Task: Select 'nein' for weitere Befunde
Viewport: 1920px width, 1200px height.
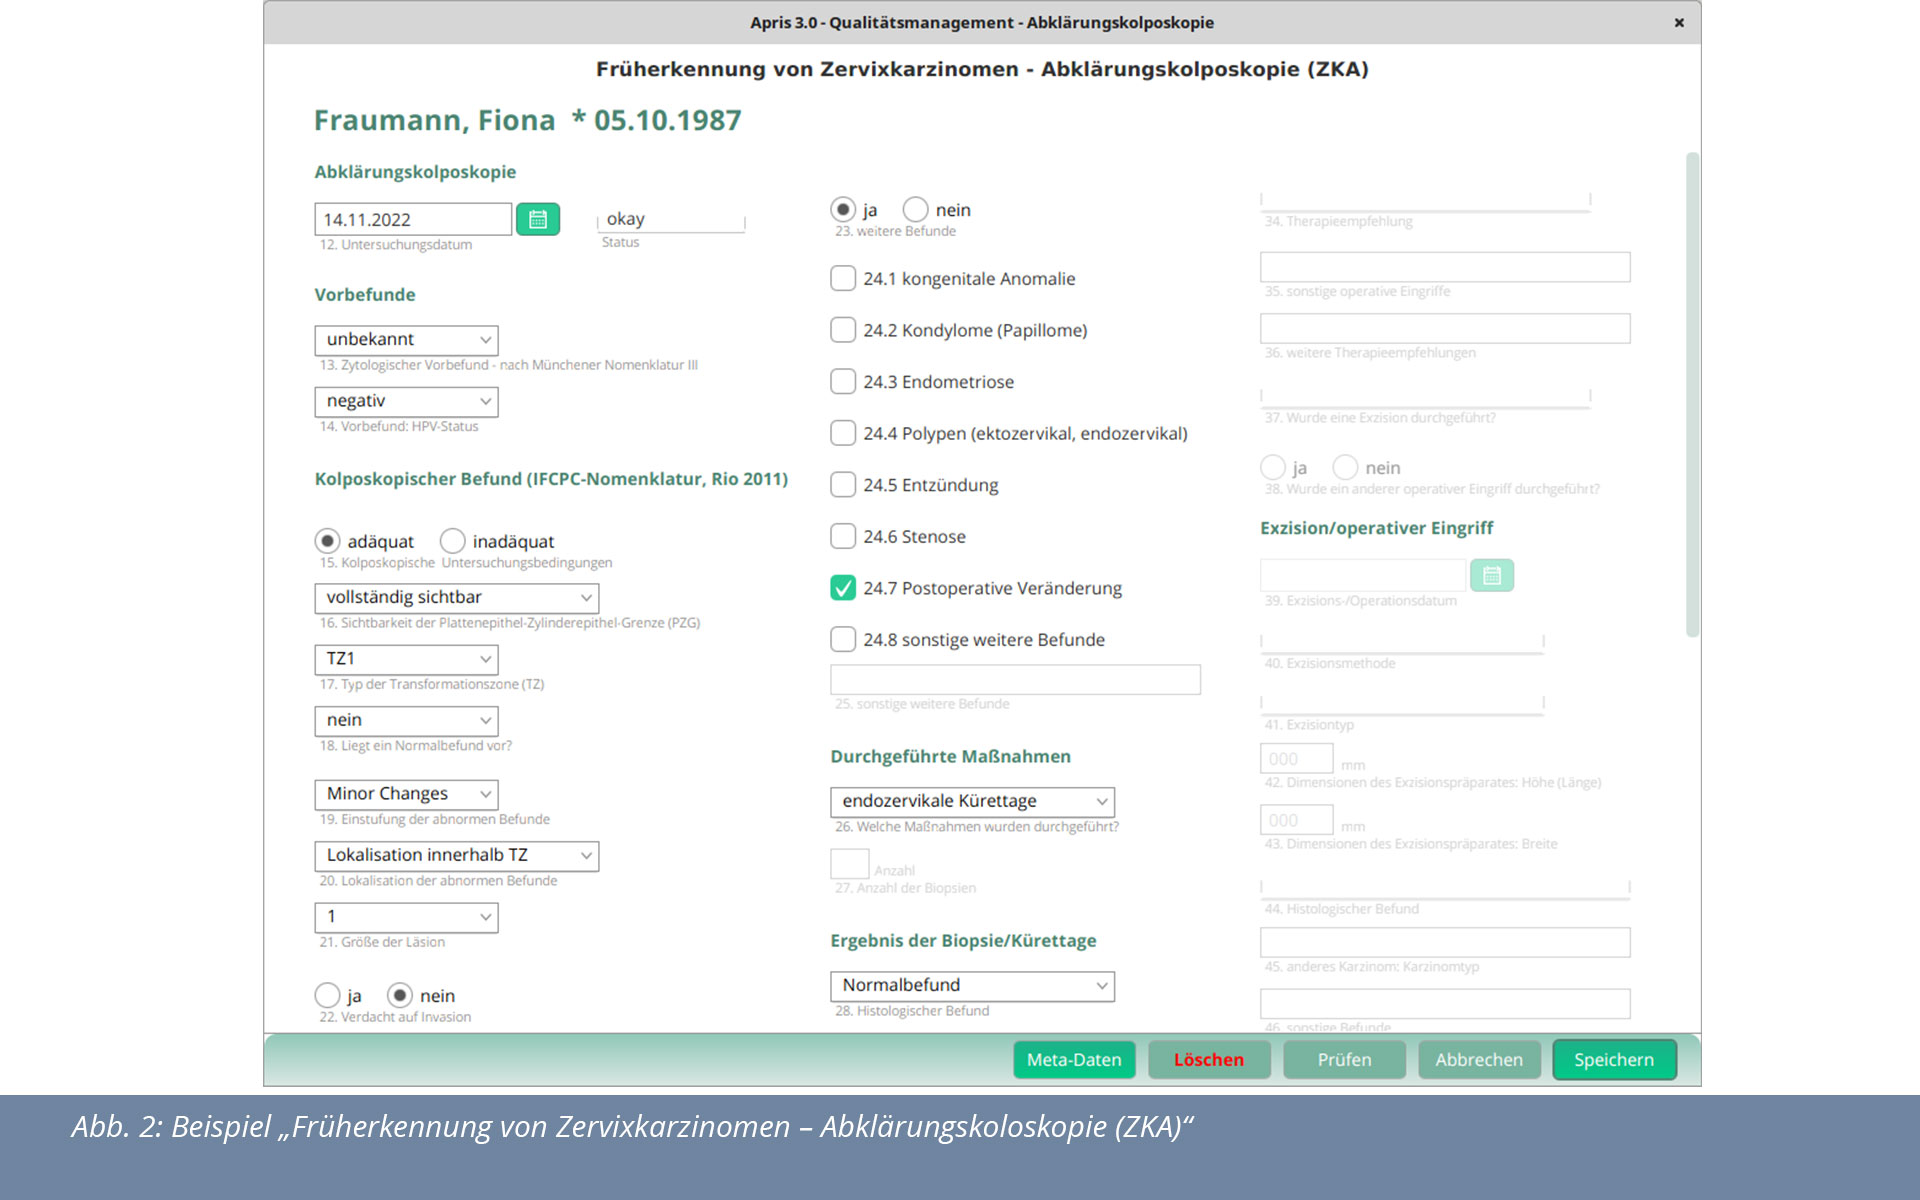Action: pyautogui.click(x=915, y=209)
